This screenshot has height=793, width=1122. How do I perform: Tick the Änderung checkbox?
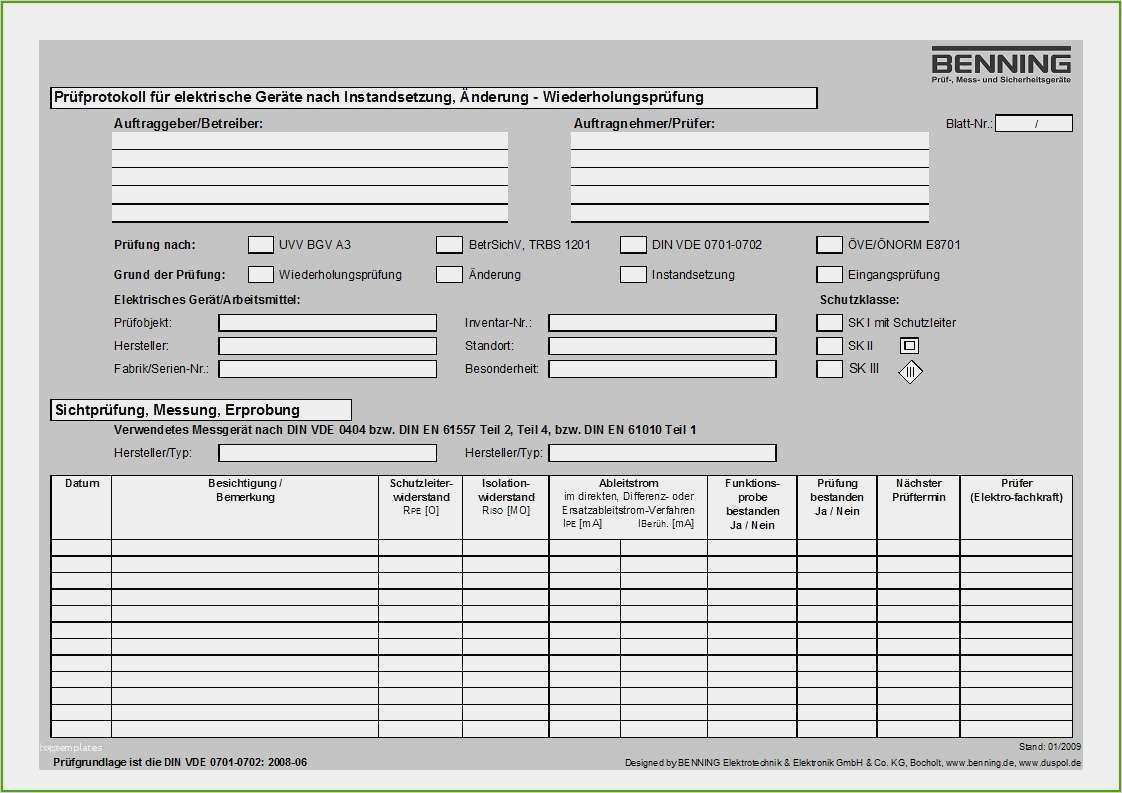pos(449,274)
